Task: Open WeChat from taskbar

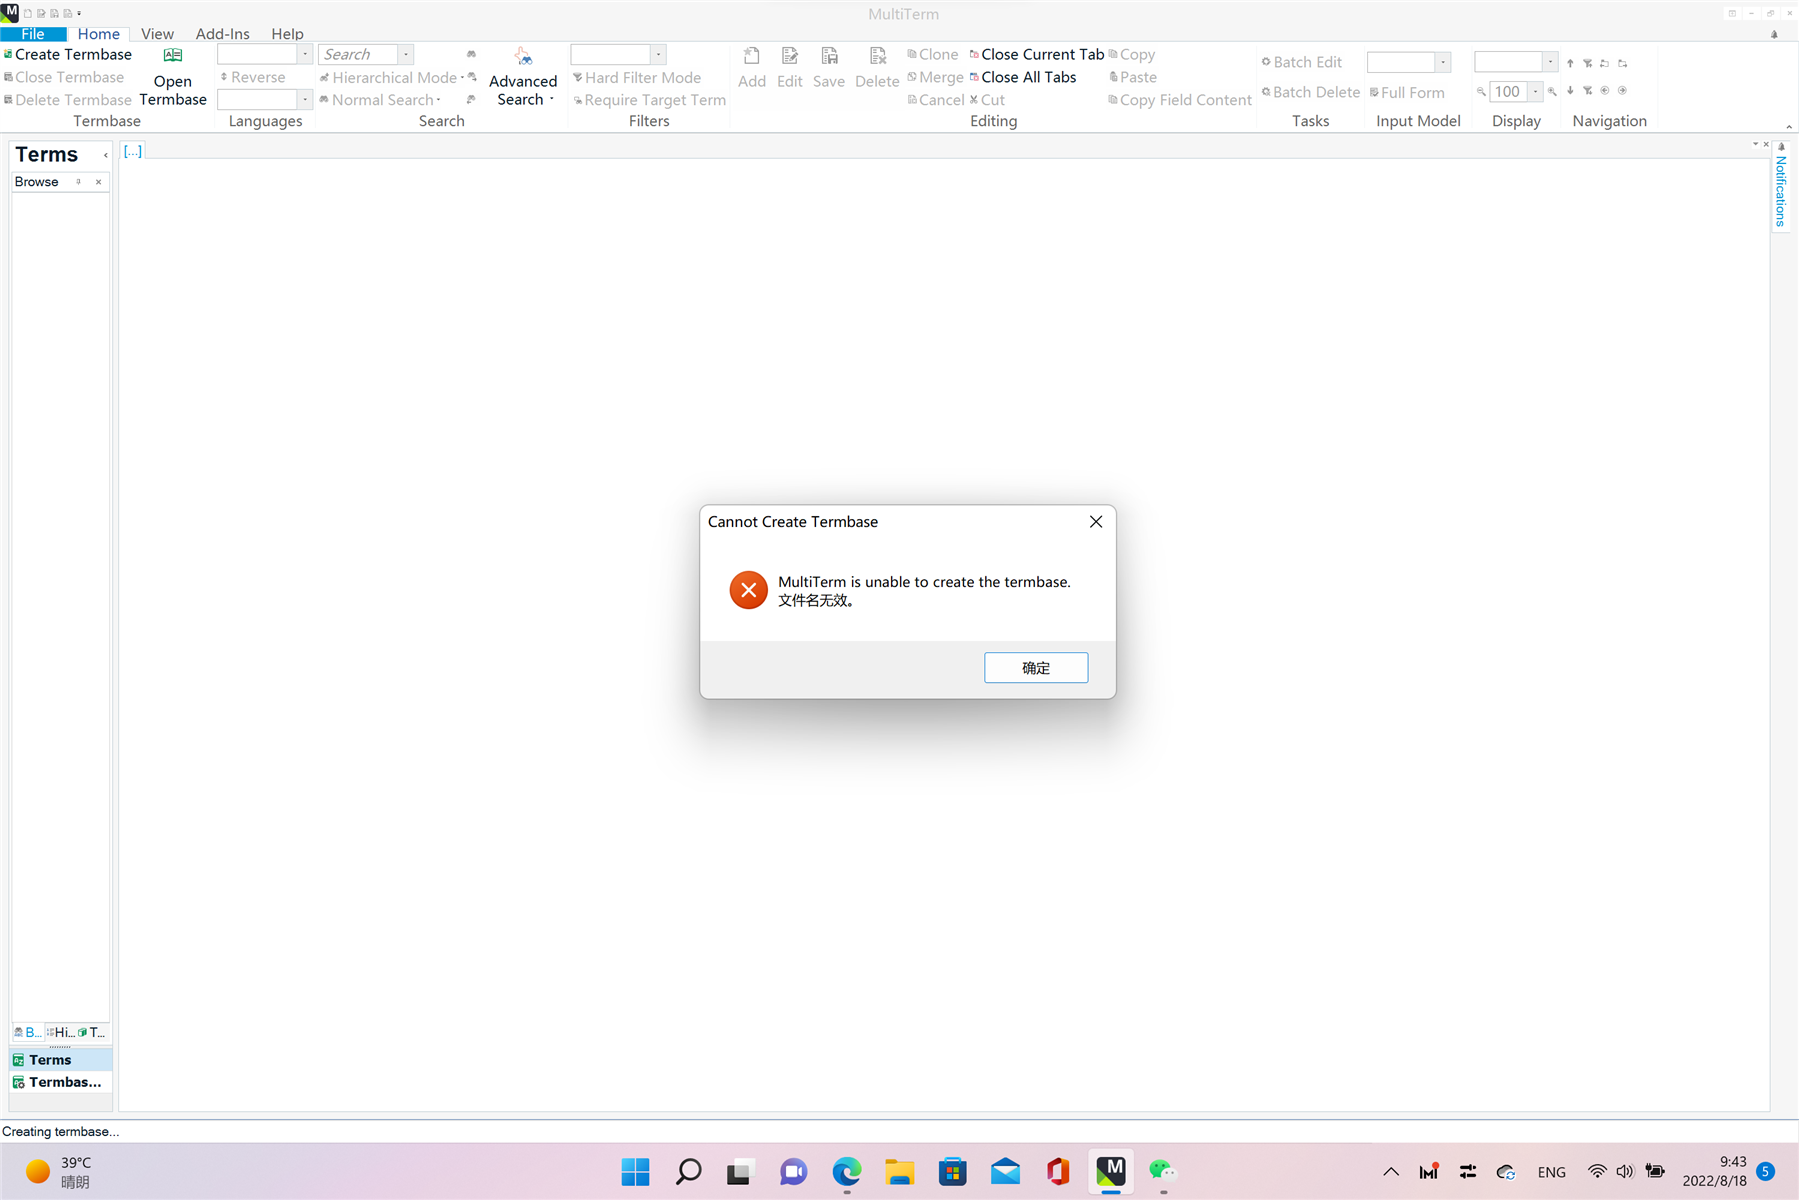Action: (x=1163, y=1171)
